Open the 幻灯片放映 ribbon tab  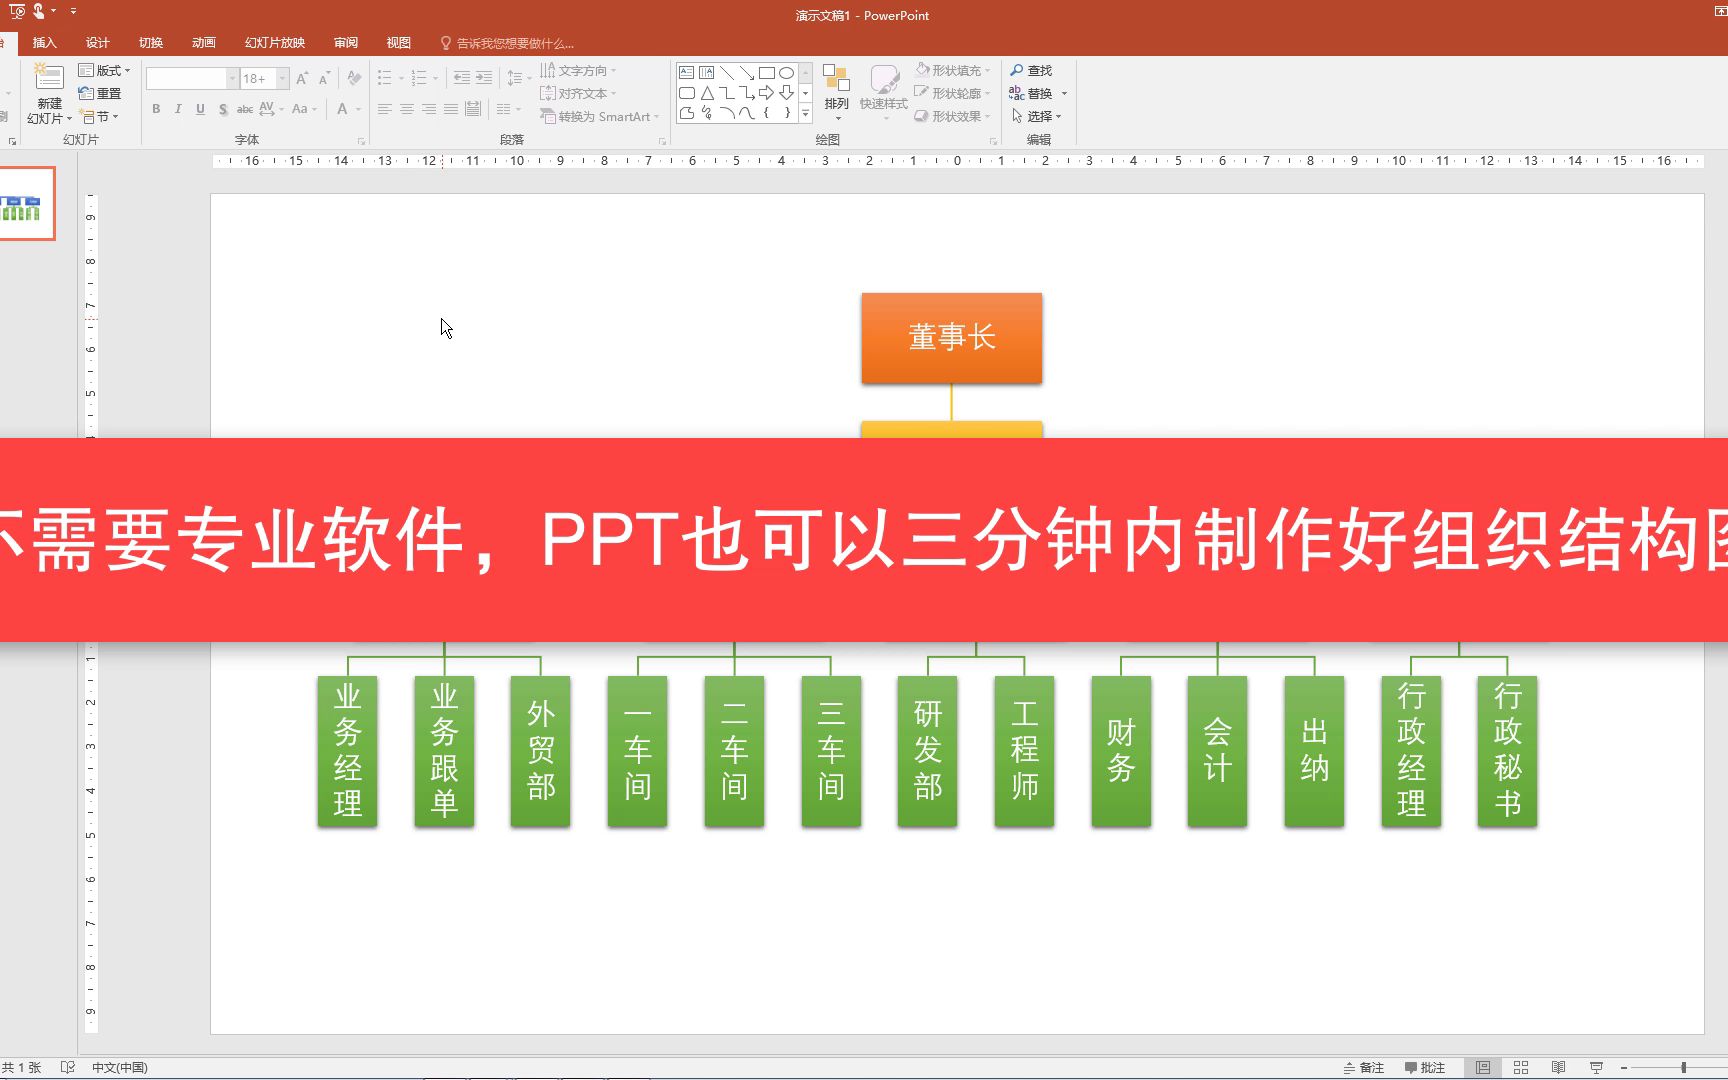(276, 42)
